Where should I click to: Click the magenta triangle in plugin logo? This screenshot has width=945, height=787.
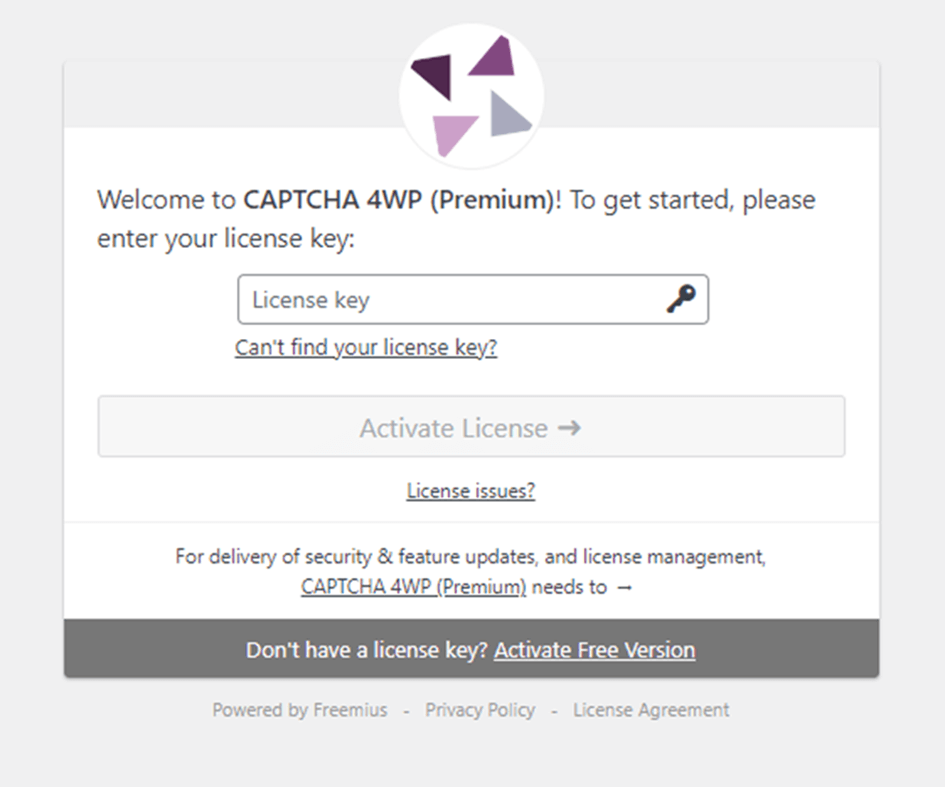[492, 57]
